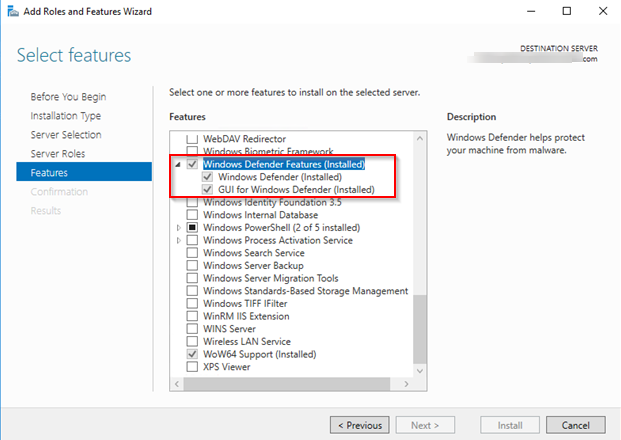Select the WebDAV Redirector checkbox

point(193,138)
